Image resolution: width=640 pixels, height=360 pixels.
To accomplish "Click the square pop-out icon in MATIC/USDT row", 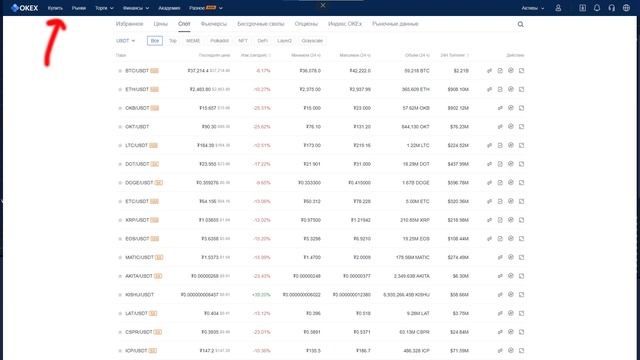I will pos(522,257).
